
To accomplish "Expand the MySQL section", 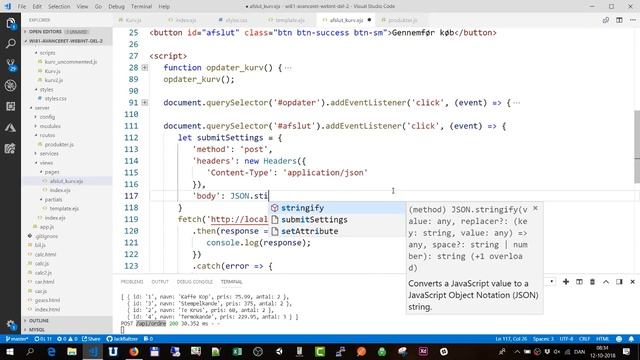I will coord(68,329).
